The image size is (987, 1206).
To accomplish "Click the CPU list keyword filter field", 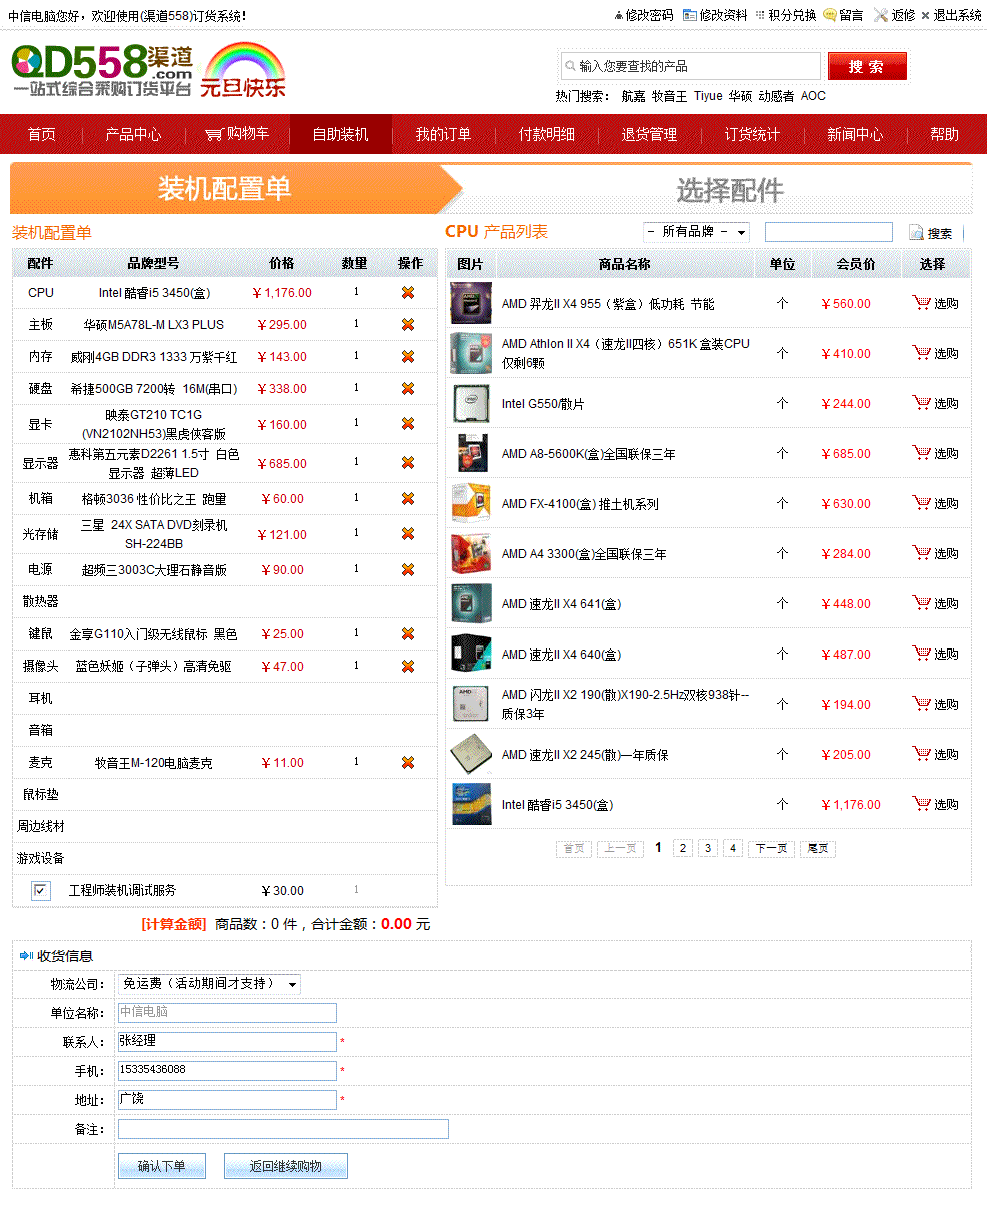I will click(x=829, y=232).
